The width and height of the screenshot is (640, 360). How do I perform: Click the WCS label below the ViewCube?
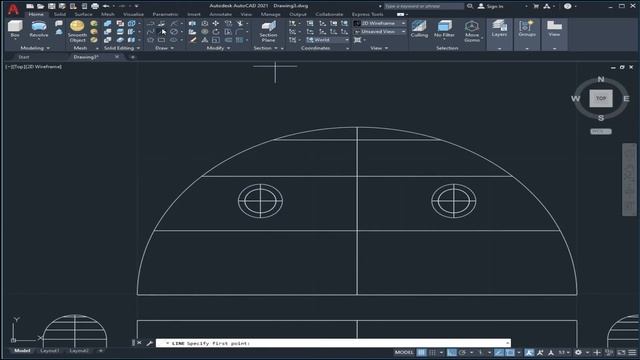(x=601, y=131)
